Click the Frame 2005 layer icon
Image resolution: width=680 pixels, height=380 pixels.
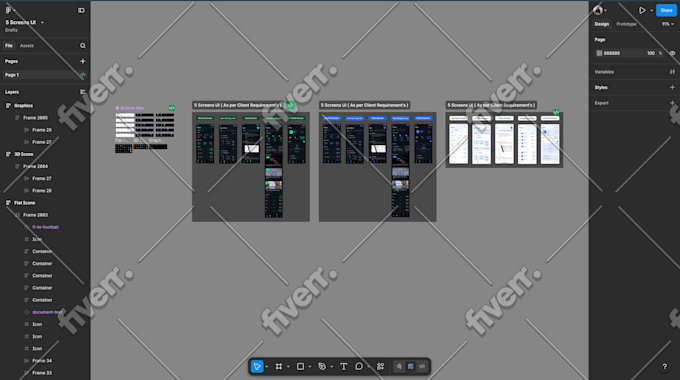point(17,118)
